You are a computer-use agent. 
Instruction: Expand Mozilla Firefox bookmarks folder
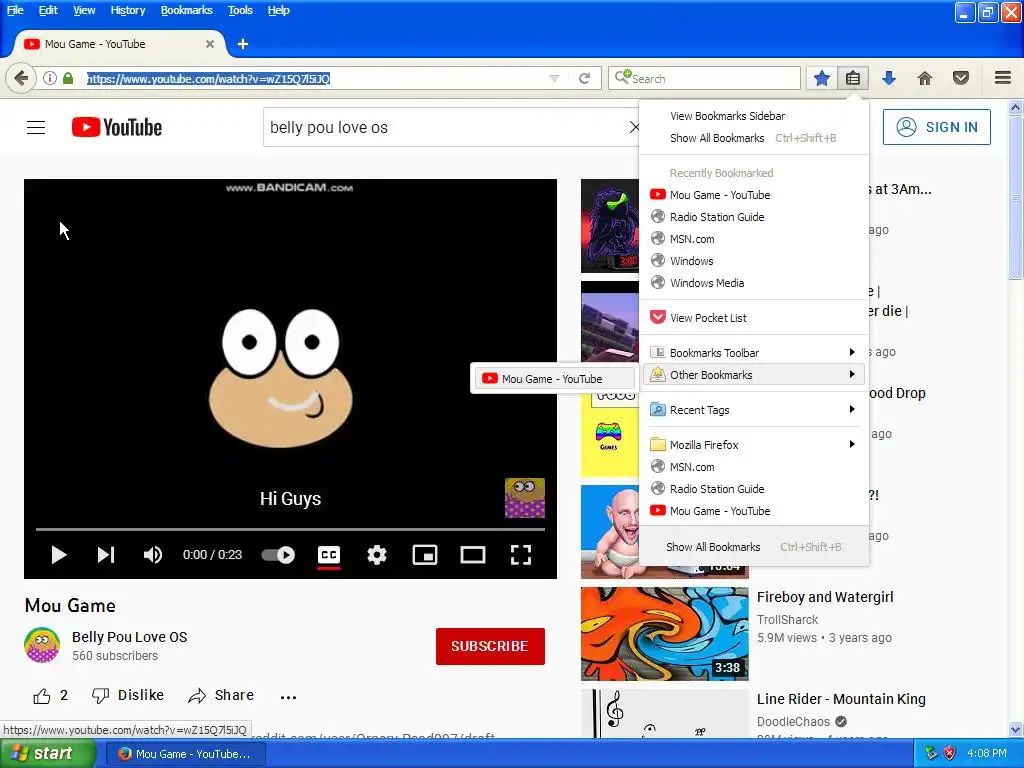coord(754,445)
